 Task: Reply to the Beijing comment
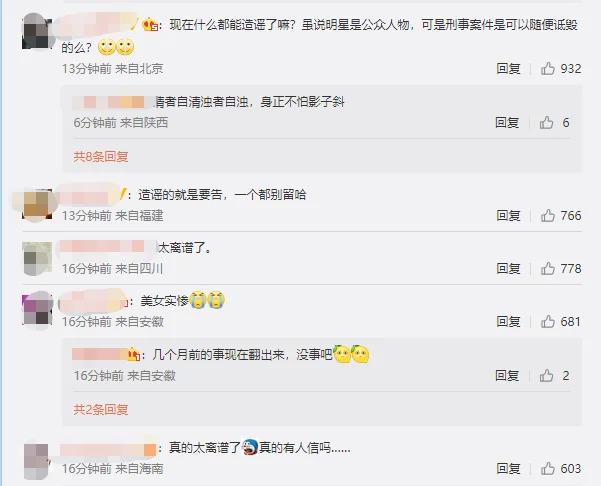tap(508, 69)
